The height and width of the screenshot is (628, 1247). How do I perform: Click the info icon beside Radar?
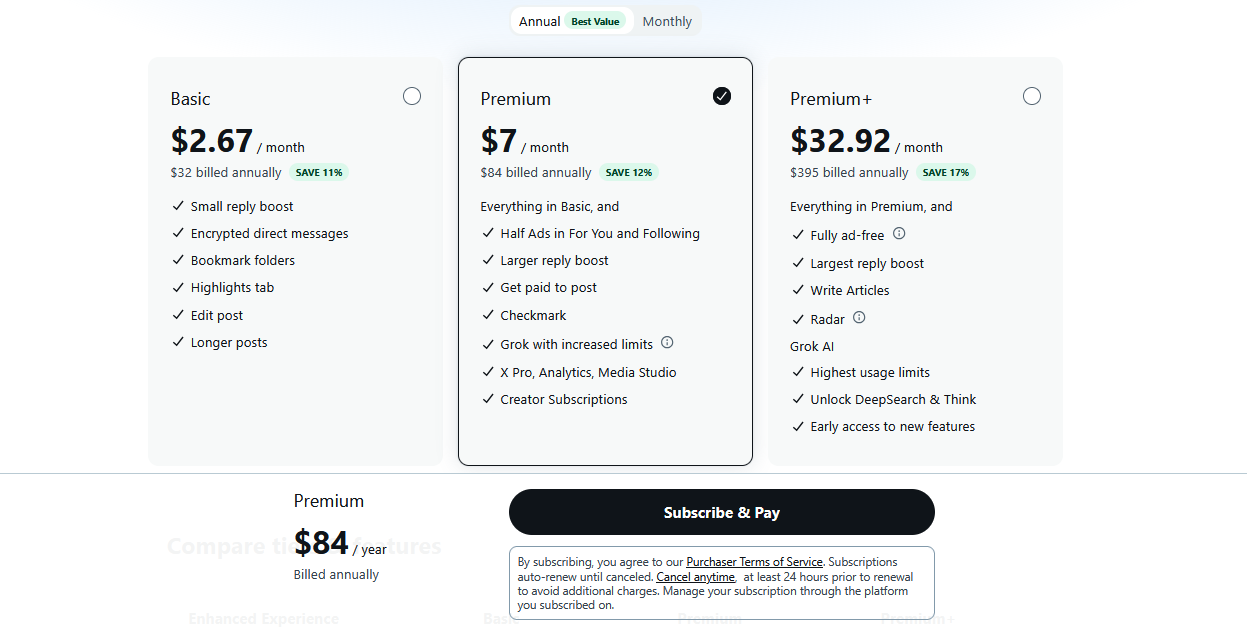pyautogui.click(x=859, y=318)
